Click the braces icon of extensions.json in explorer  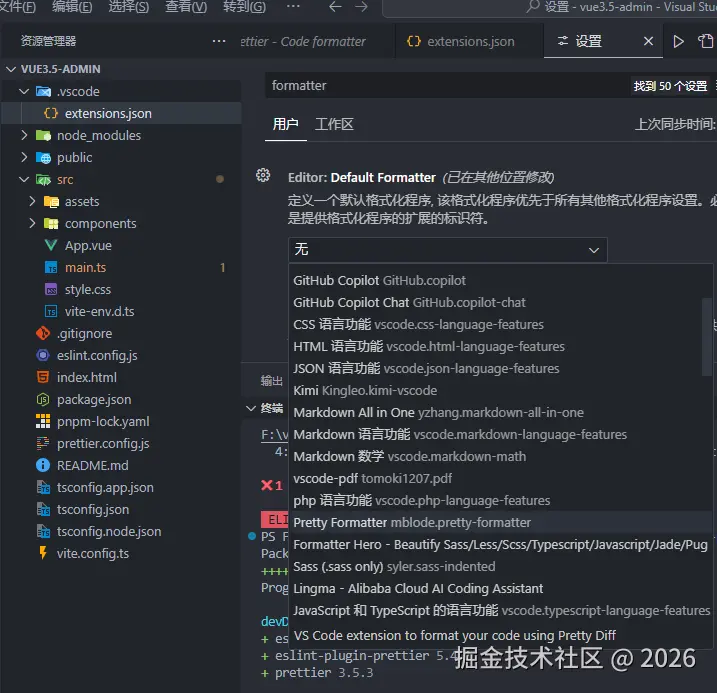pyautogui.click(x=51, y=113)
